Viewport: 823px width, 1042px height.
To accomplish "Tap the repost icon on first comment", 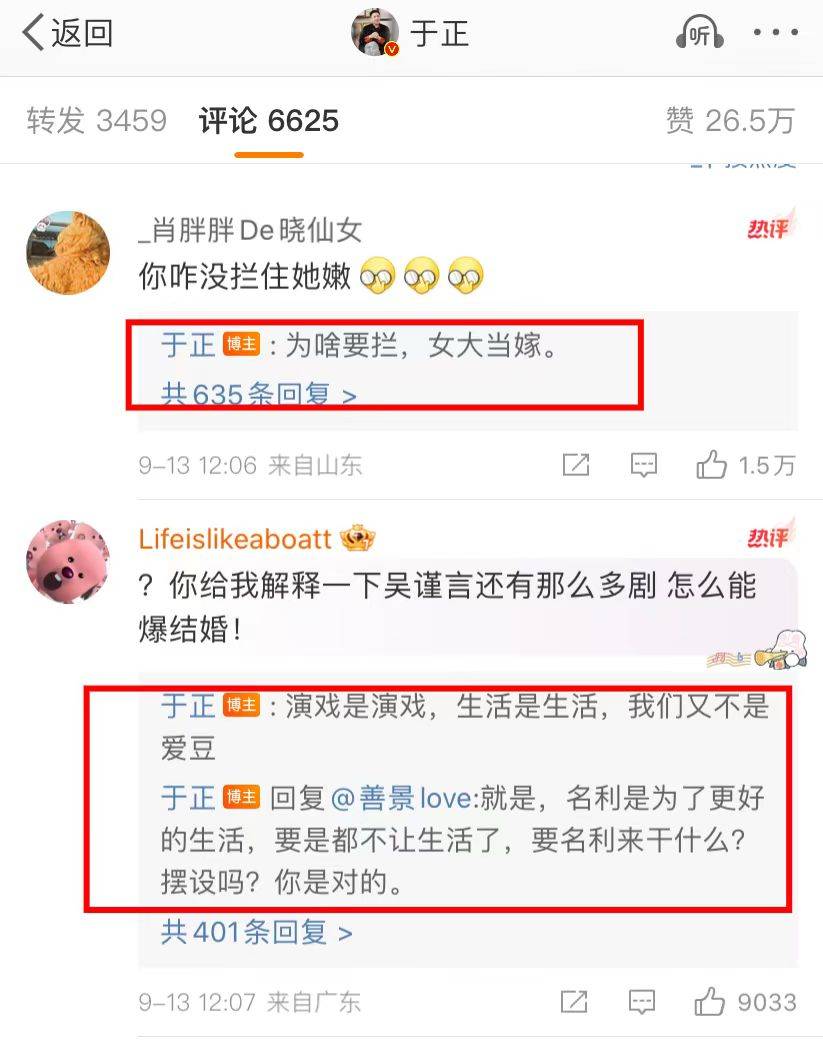I will click(576, 465).
